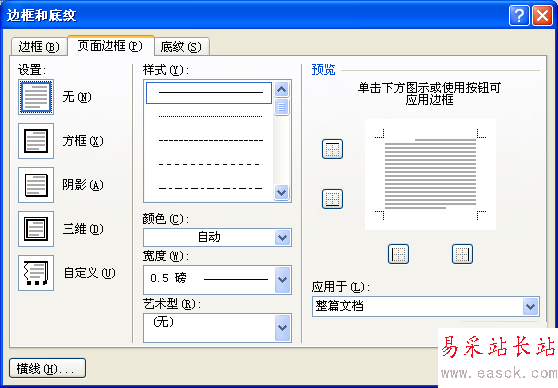Click the style list scrollbar thumb
Screen dimensions: 558x388
pyautogui.click(x=281, y=107)
